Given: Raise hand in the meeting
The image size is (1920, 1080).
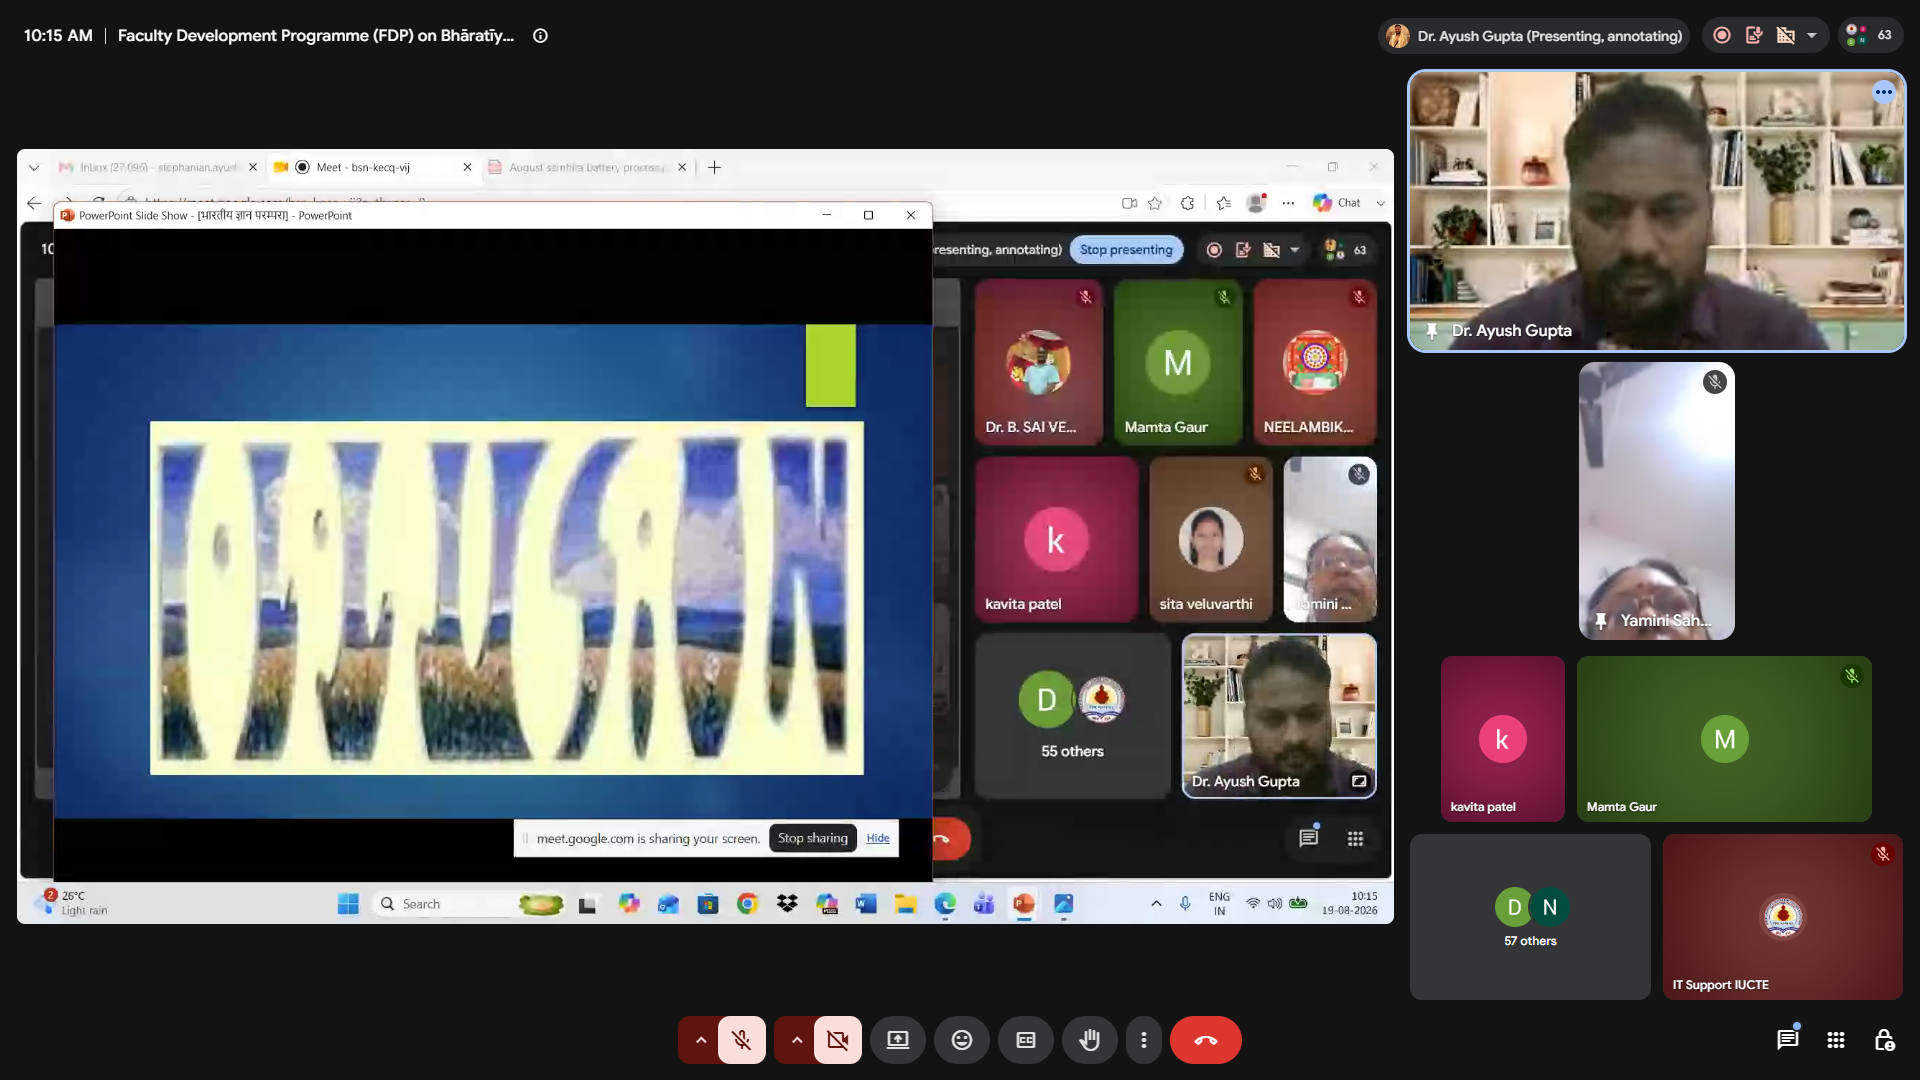Looking at the screenshot, I should tap(1090, 1040).
